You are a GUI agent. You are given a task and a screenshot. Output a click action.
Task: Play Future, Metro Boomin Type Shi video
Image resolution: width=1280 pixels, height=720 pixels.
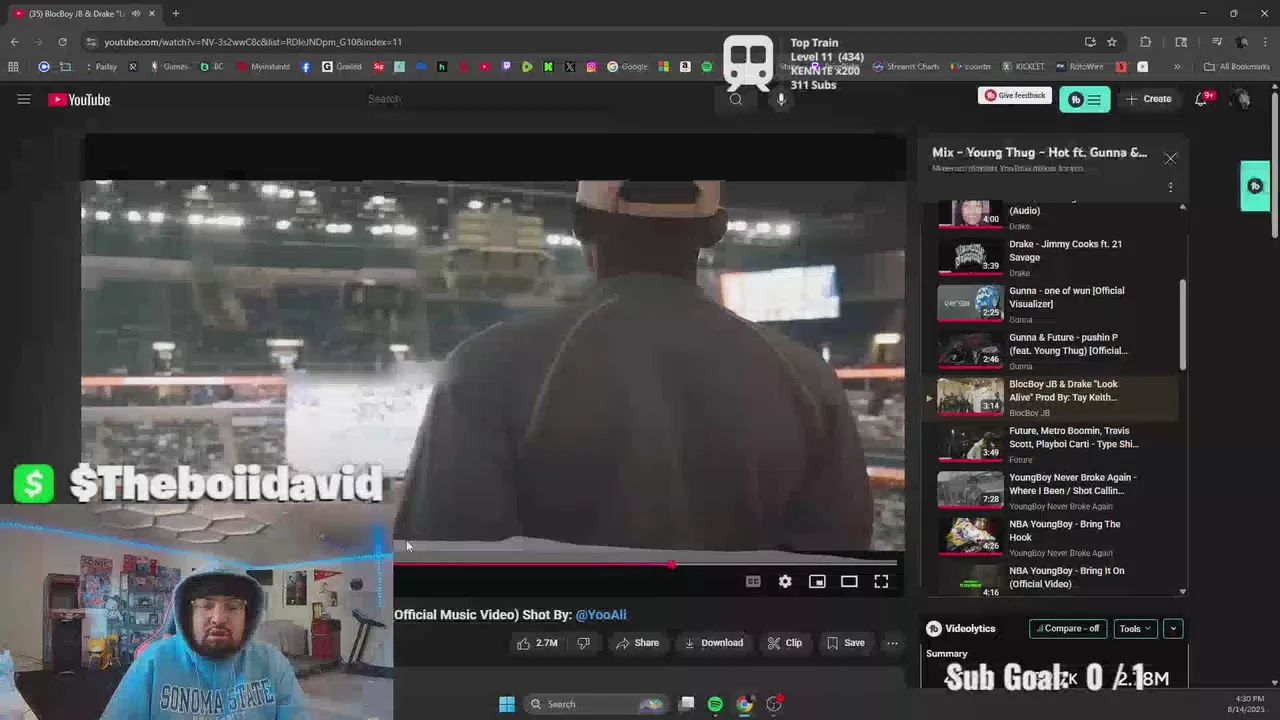pyautogui.click(x=1058, y=444)
